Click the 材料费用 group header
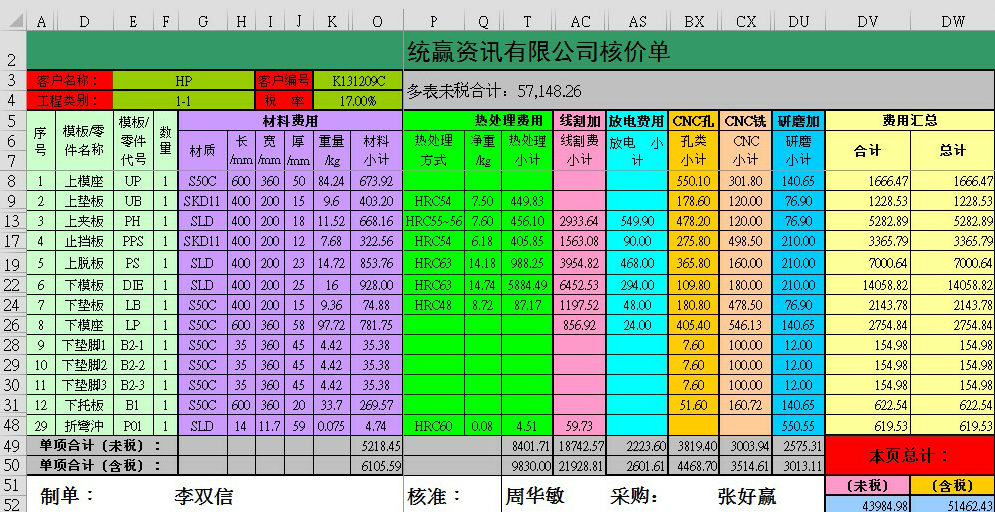Viewport: 995px width, 512px height. 291,121
